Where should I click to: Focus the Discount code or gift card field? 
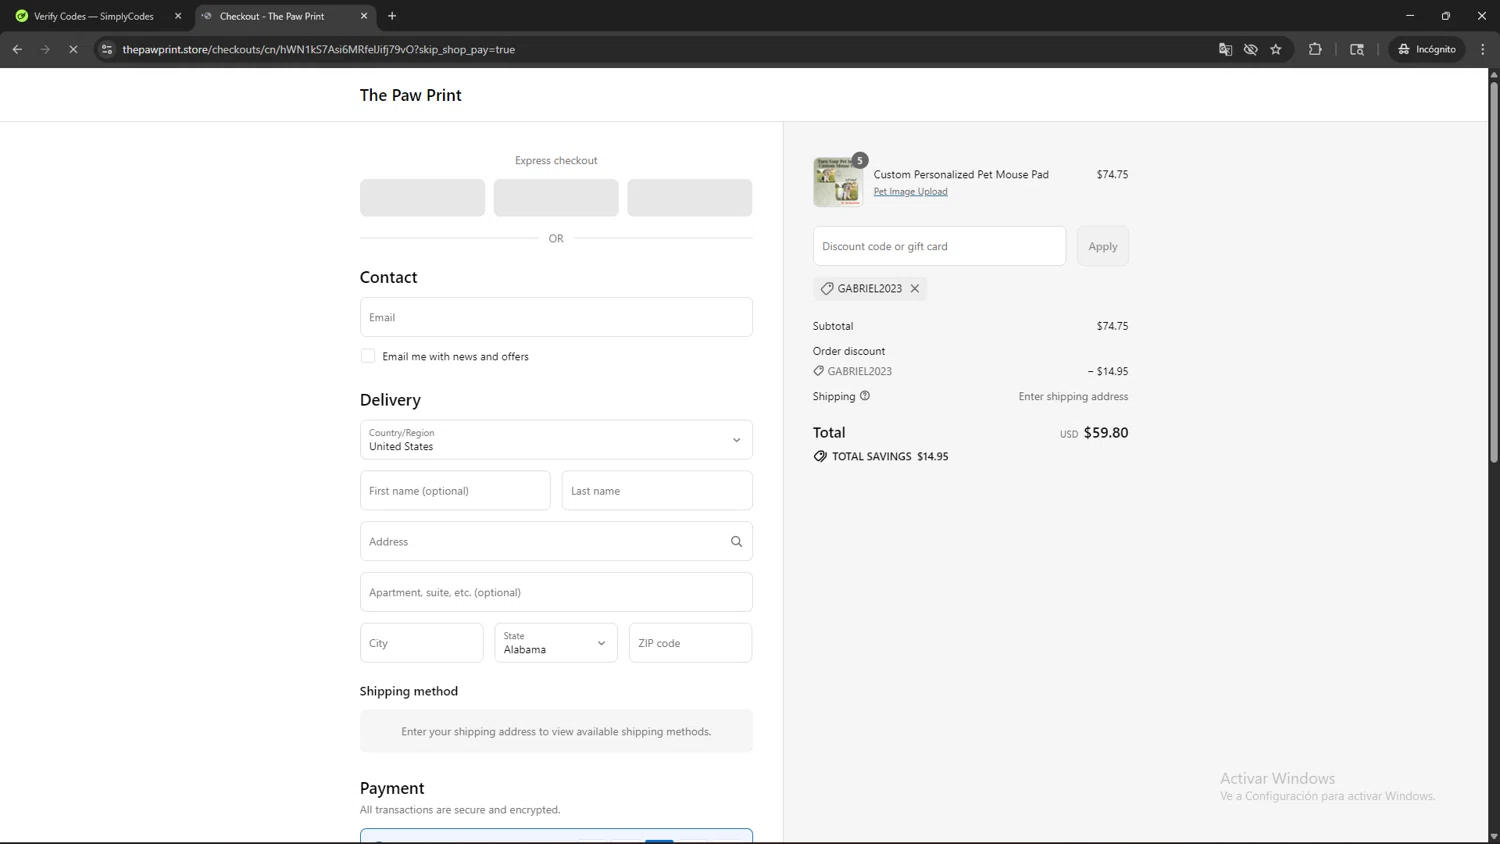pyautogui.click(x=939, y=246)
